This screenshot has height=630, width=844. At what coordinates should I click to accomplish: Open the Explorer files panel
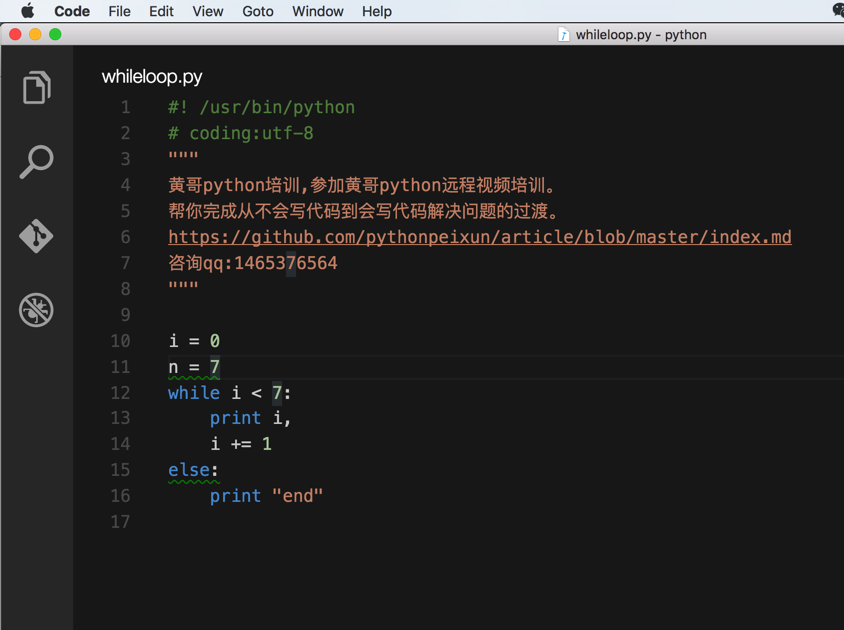(36, 87)
